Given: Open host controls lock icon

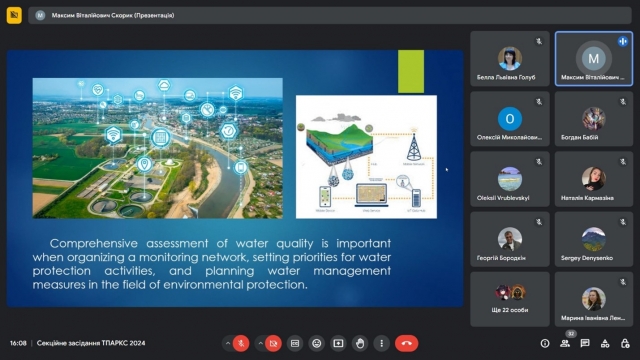Looking at the screenshot, I should click(x=625, y=343).
